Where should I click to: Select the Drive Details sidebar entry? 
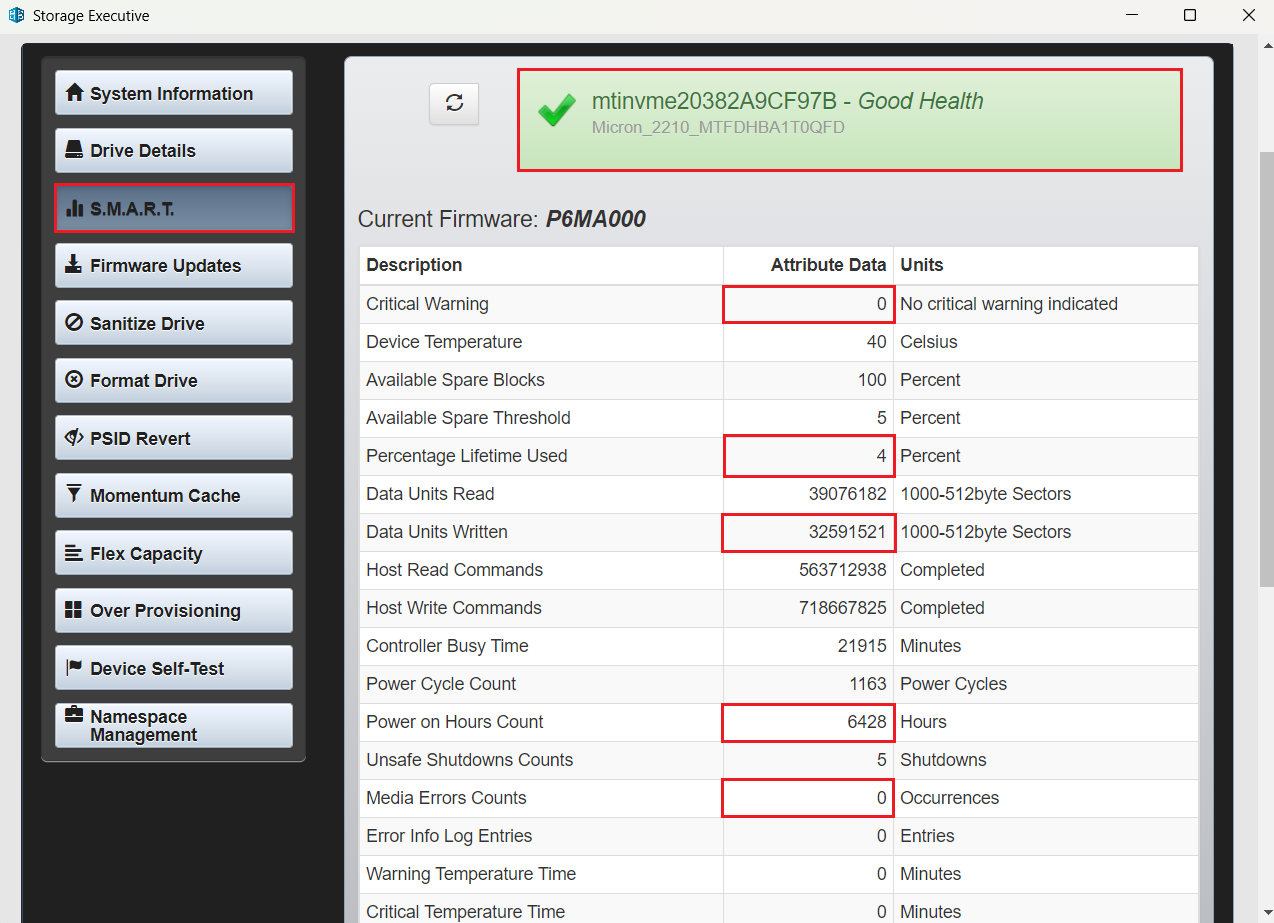[173, 150]
